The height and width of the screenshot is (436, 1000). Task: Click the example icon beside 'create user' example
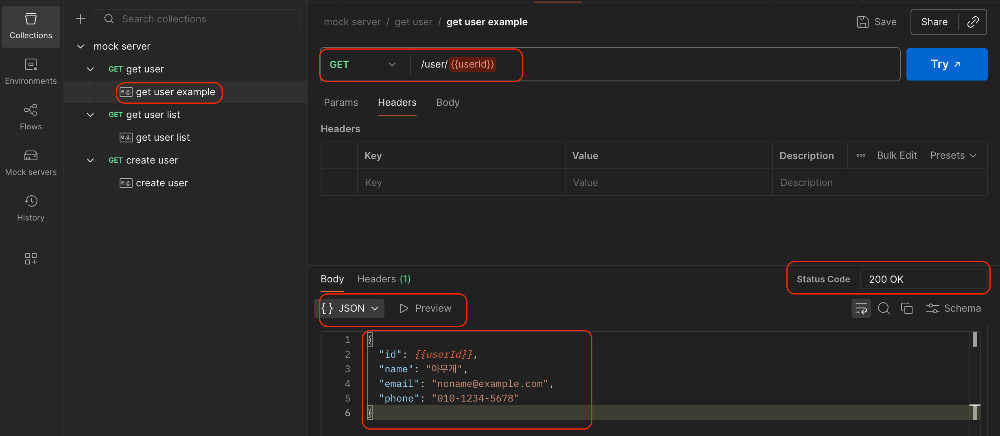(126, 183)
